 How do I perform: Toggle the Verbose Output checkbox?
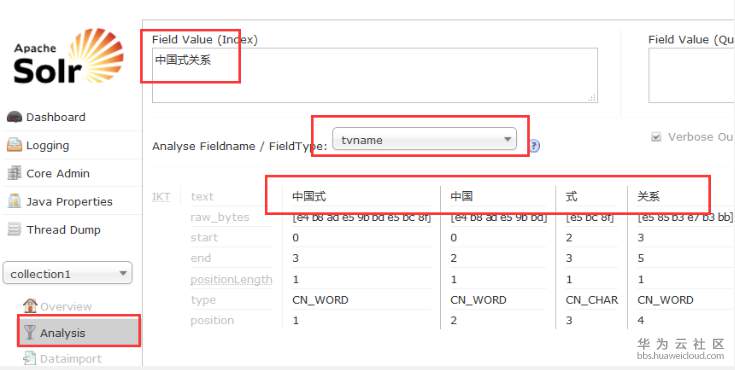pyautogui.click(x=656, y=137)
